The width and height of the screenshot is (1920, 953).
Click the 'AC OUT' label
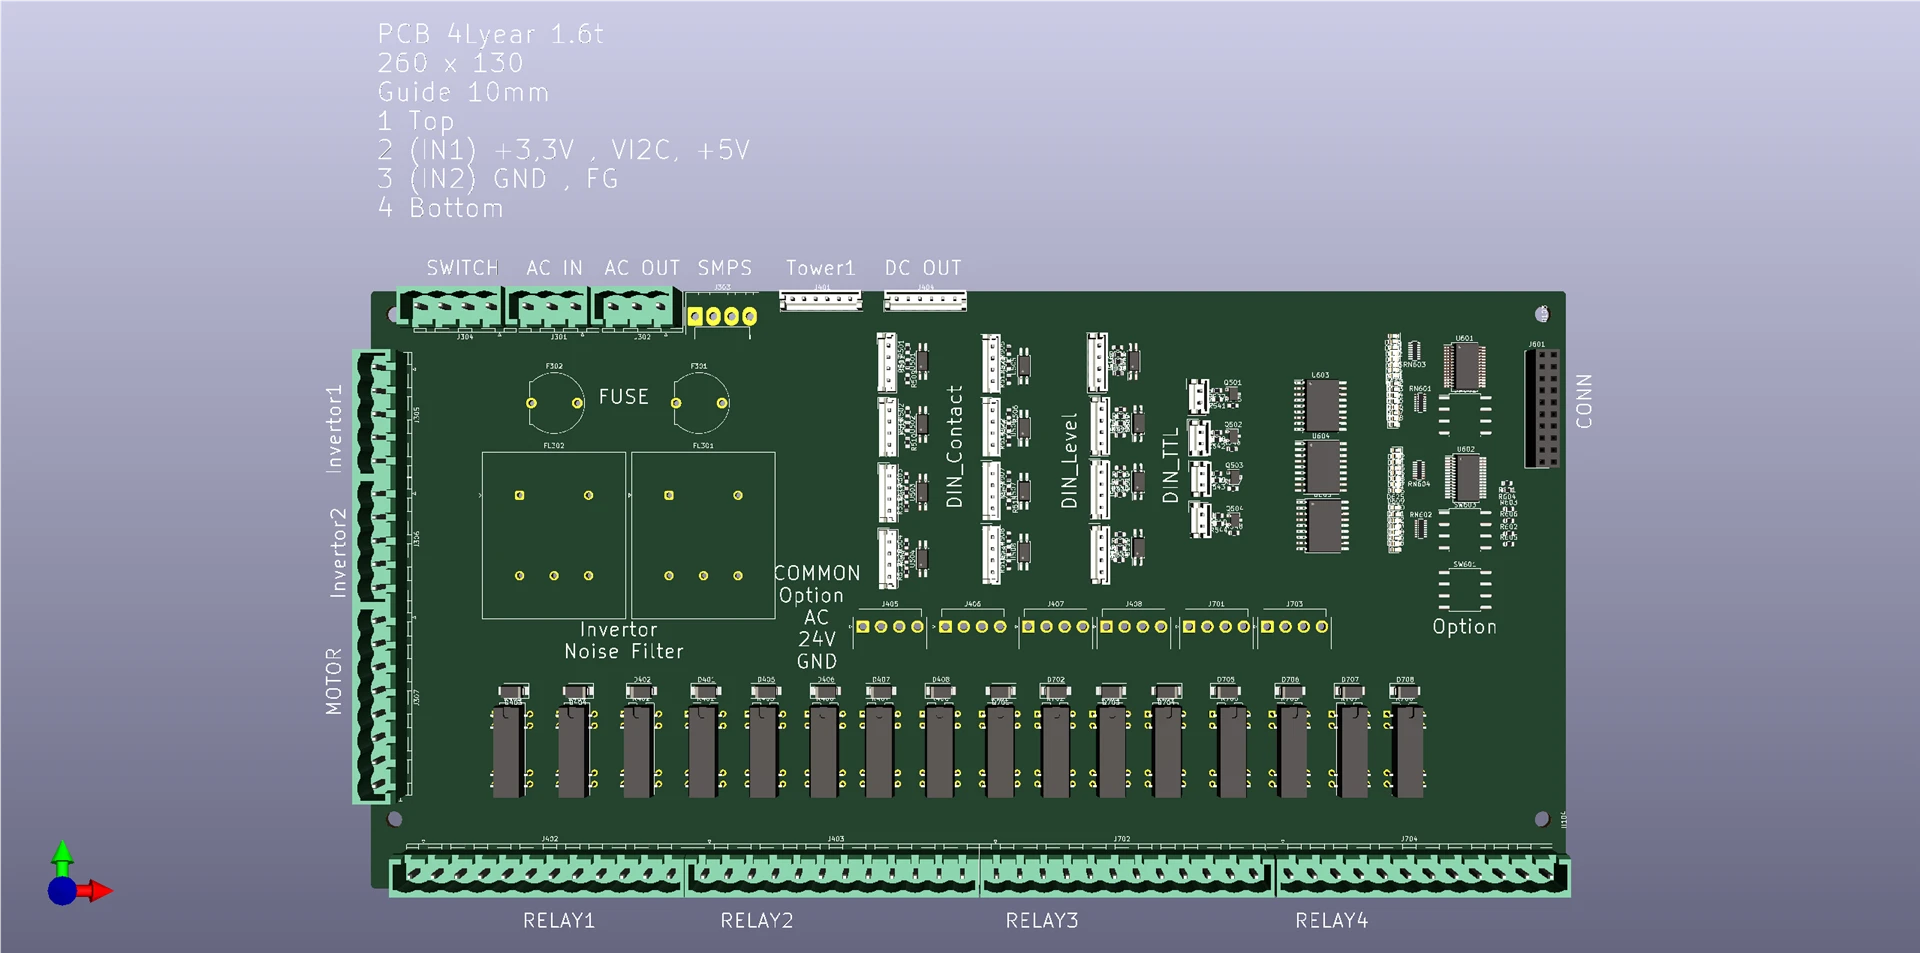point(642,268)
